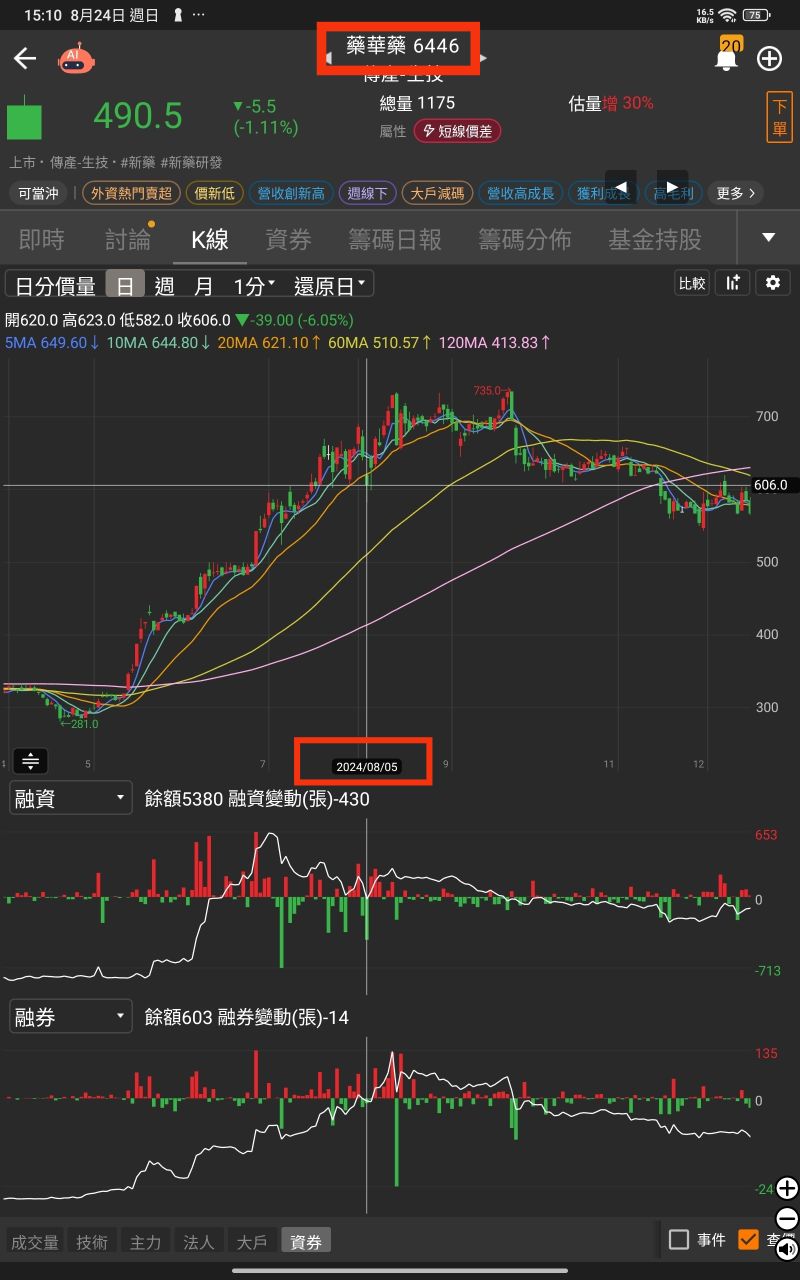Open the AI robot assistant icon
The width and height of the screenshot is (800, 1280).
tap(76, 59)
